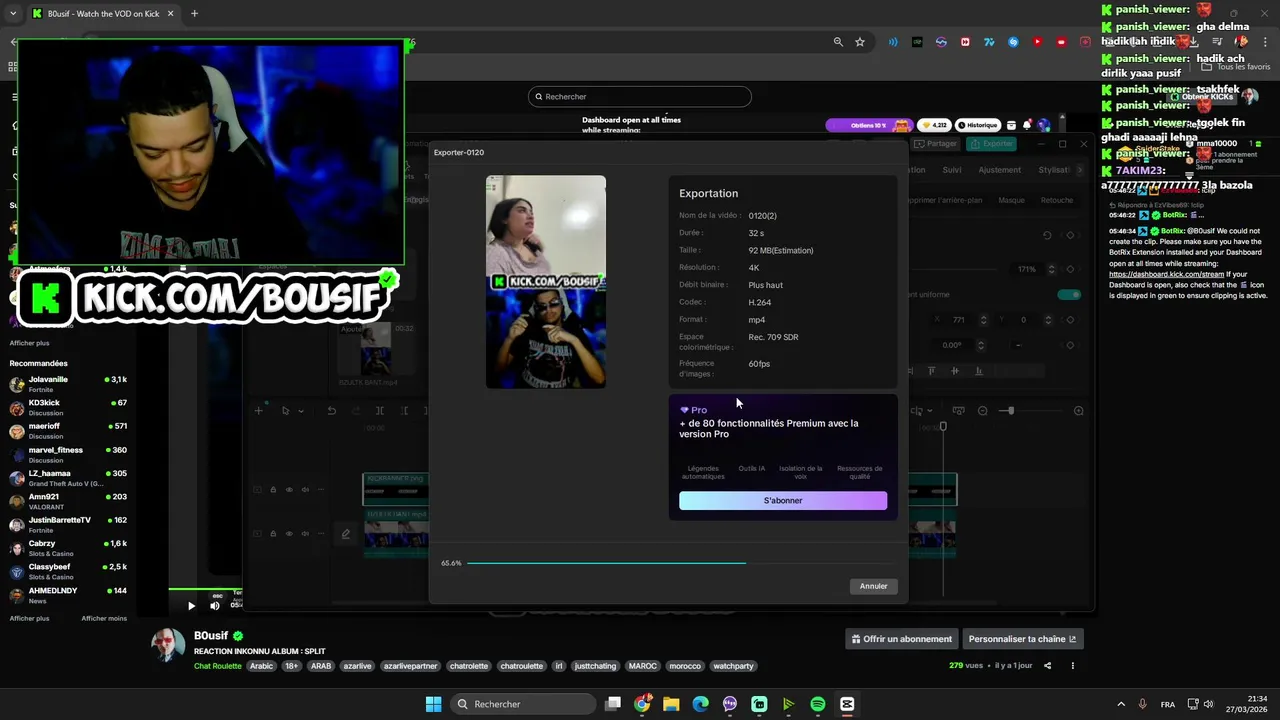Click the Kick search field Rechercher
This screenshot has height=720, width=1280.
click(640, 97)
